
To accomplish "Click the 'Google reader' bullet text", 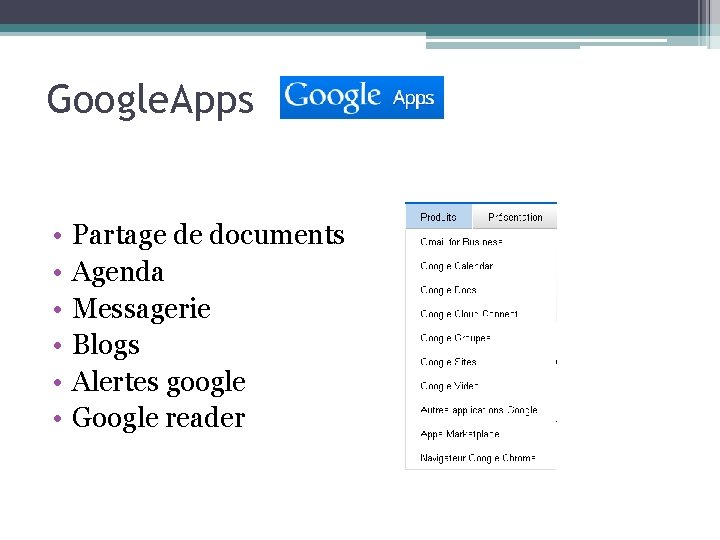I will (158, 418).
